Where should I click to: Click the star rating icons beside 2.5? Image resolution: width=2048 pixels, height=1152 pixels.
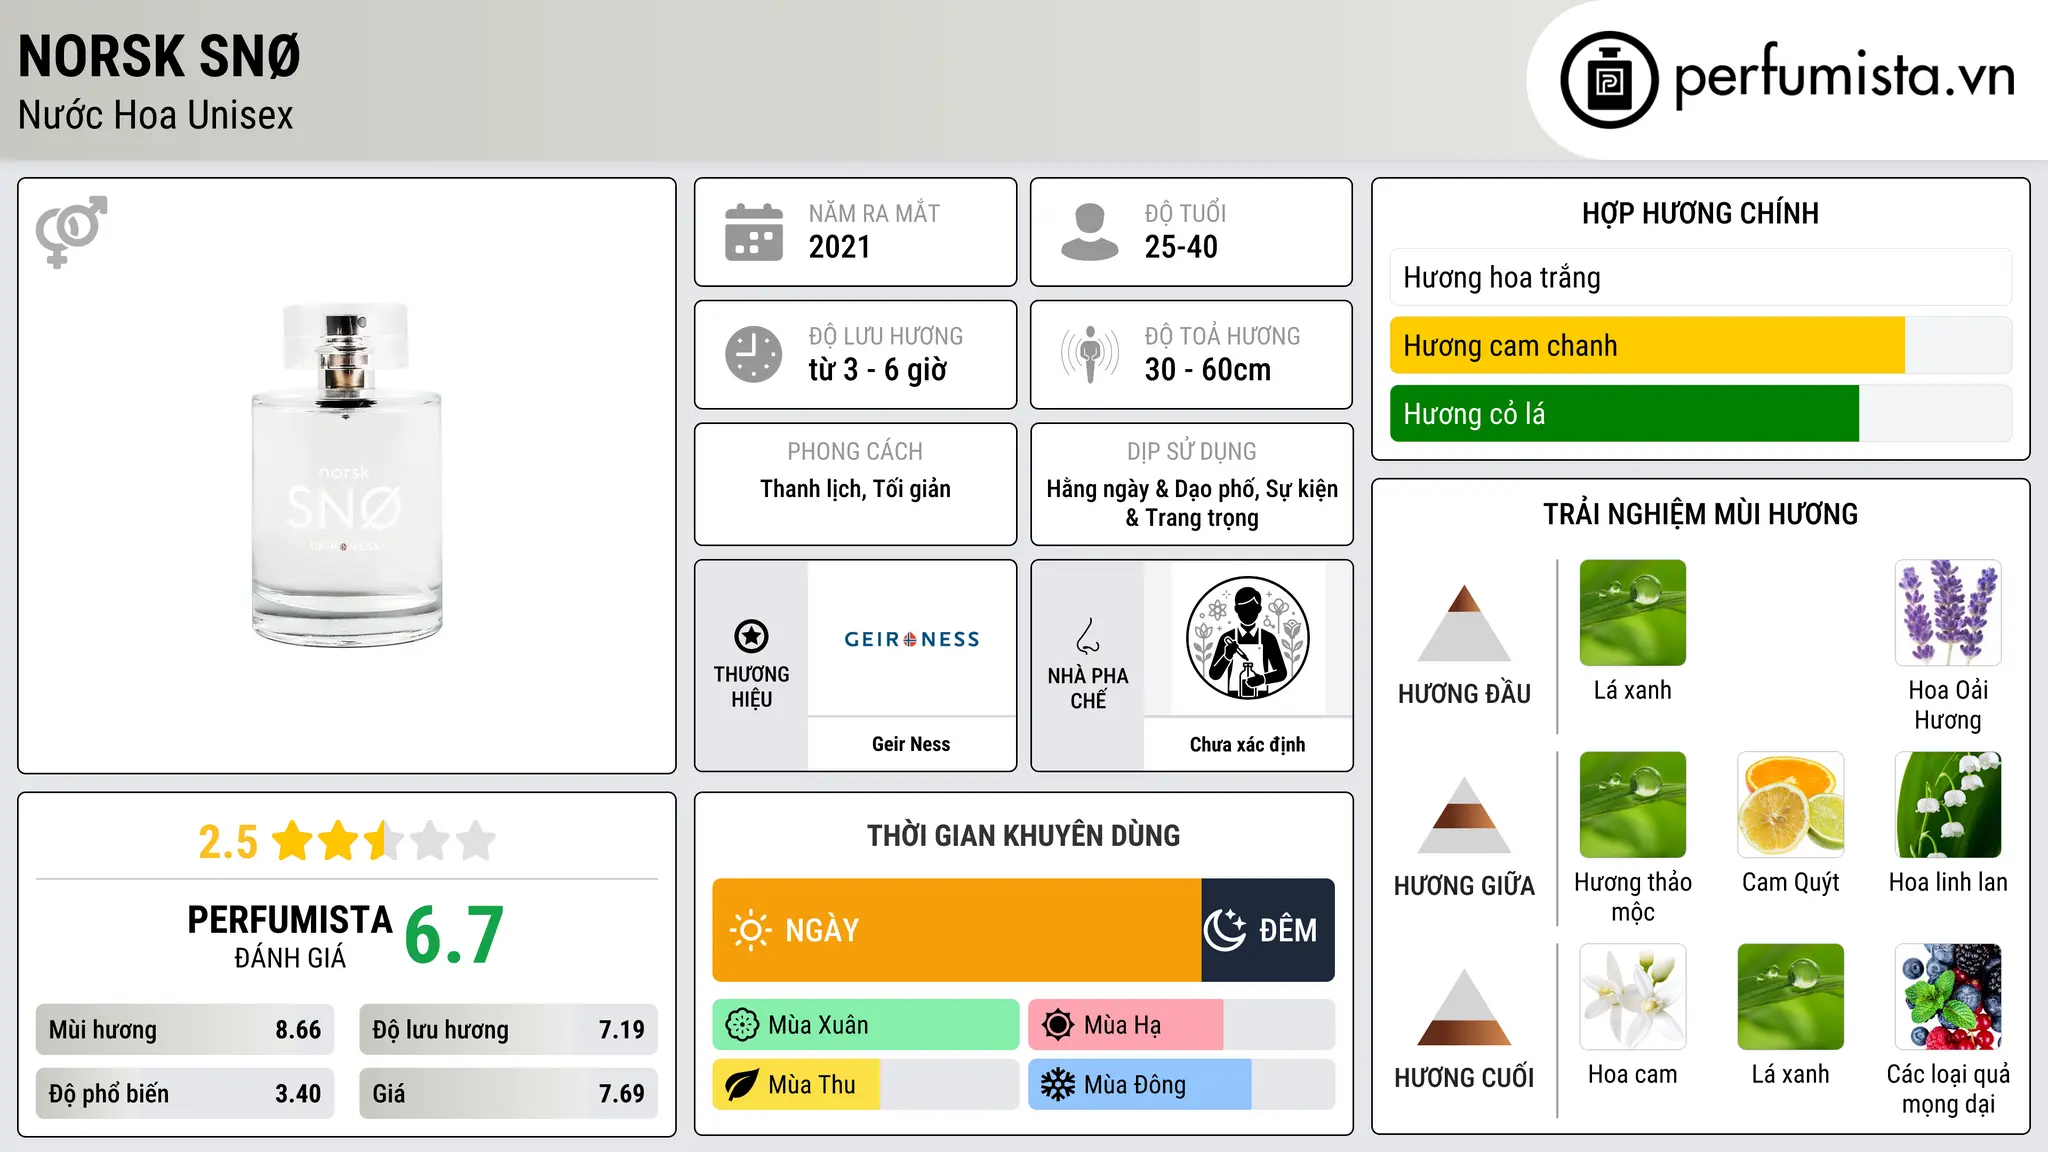384,841
